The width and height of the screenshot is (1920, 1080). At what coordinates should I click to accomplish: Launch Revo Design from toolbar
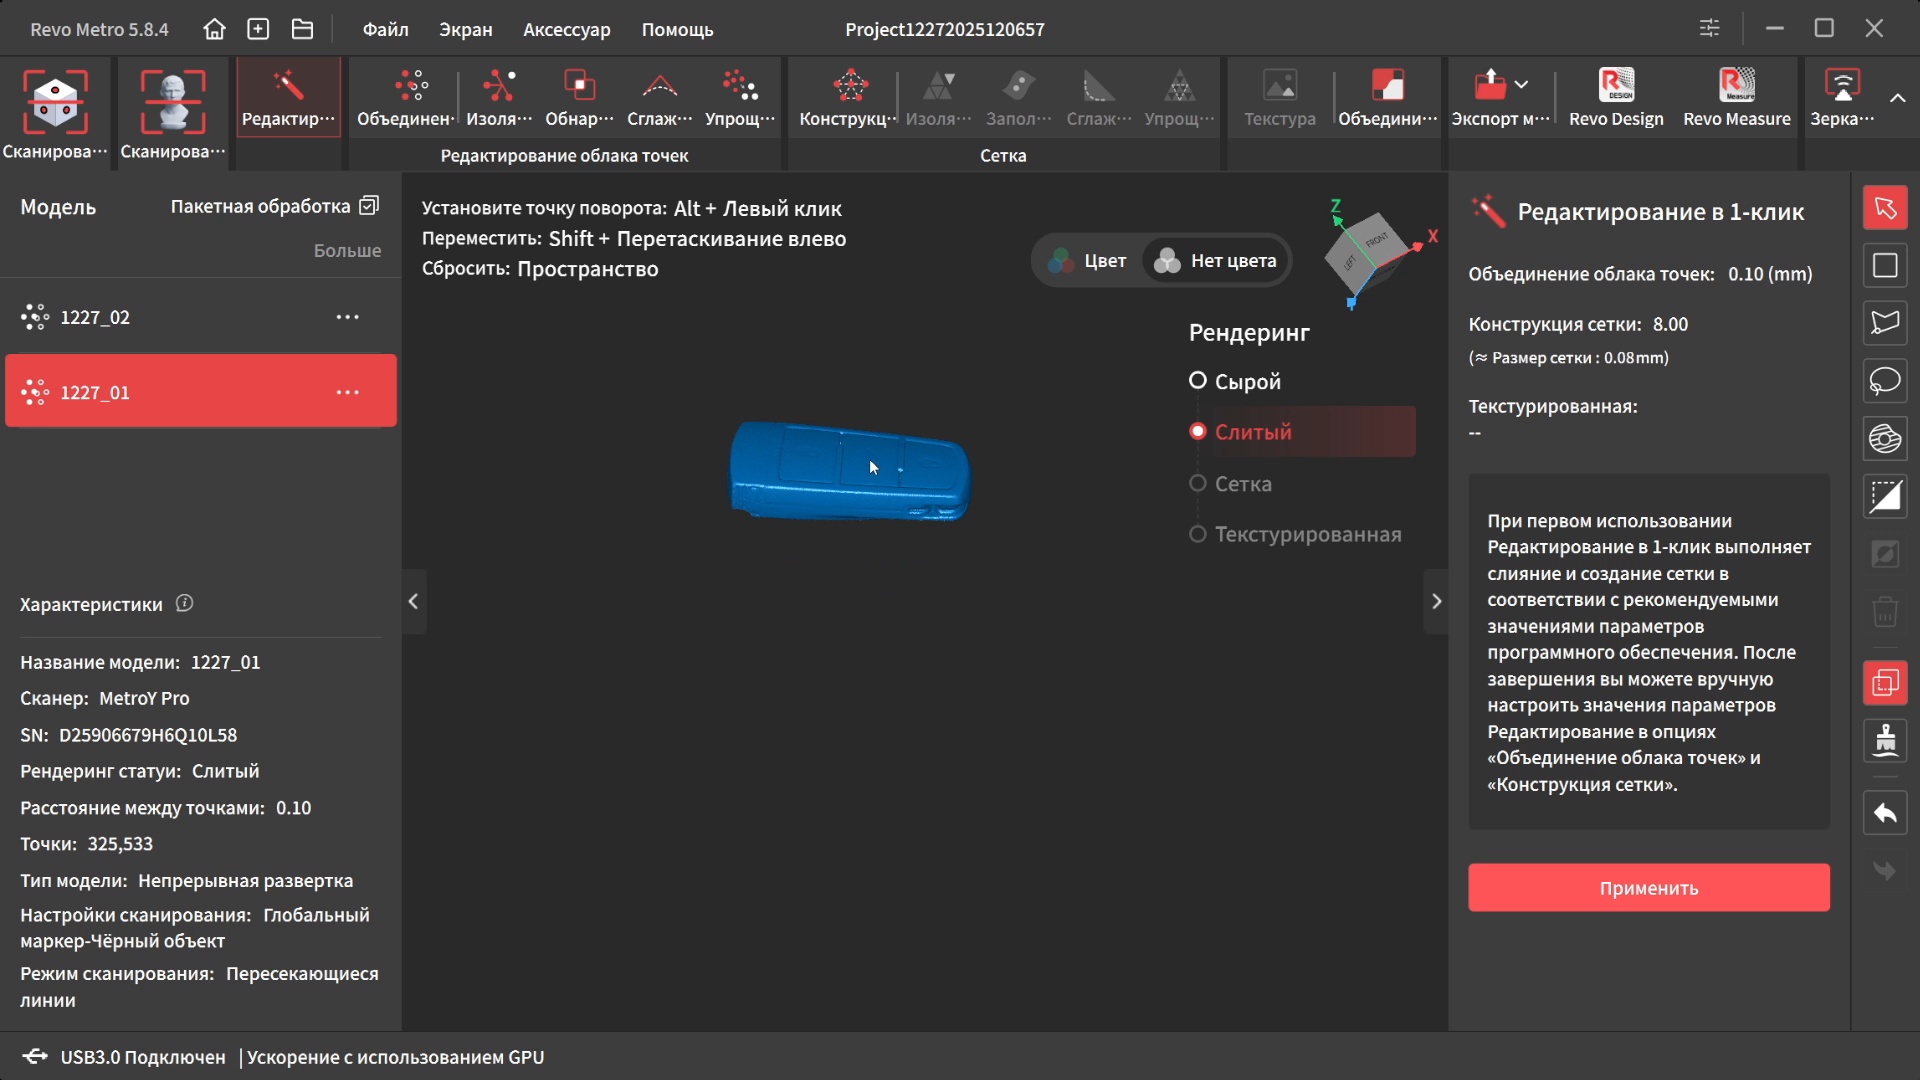coord(1616,98)
